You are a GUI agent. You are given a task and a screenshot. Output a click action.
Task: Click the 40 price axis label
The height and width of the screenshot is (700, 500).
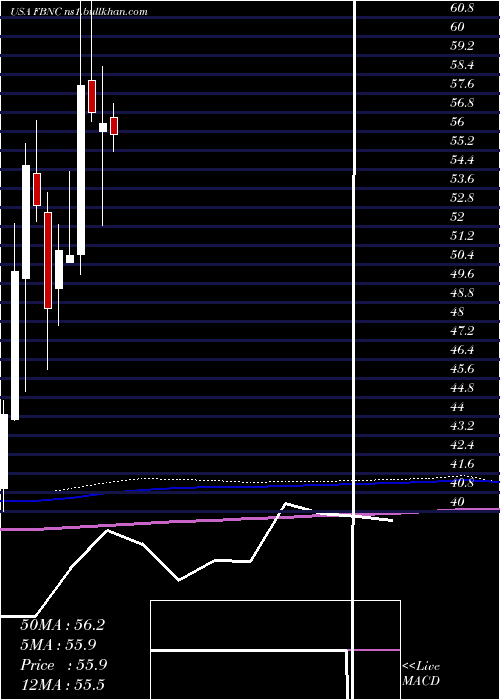coord(458,501)
